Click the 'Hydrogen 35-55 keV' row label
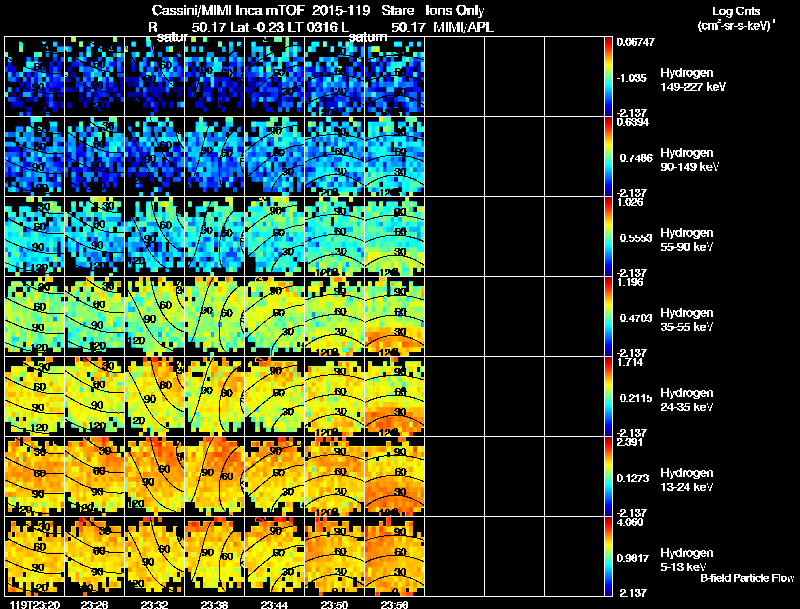Image resolution: width=800 pixels, height=609 pixels. click(x=687, y=320)
